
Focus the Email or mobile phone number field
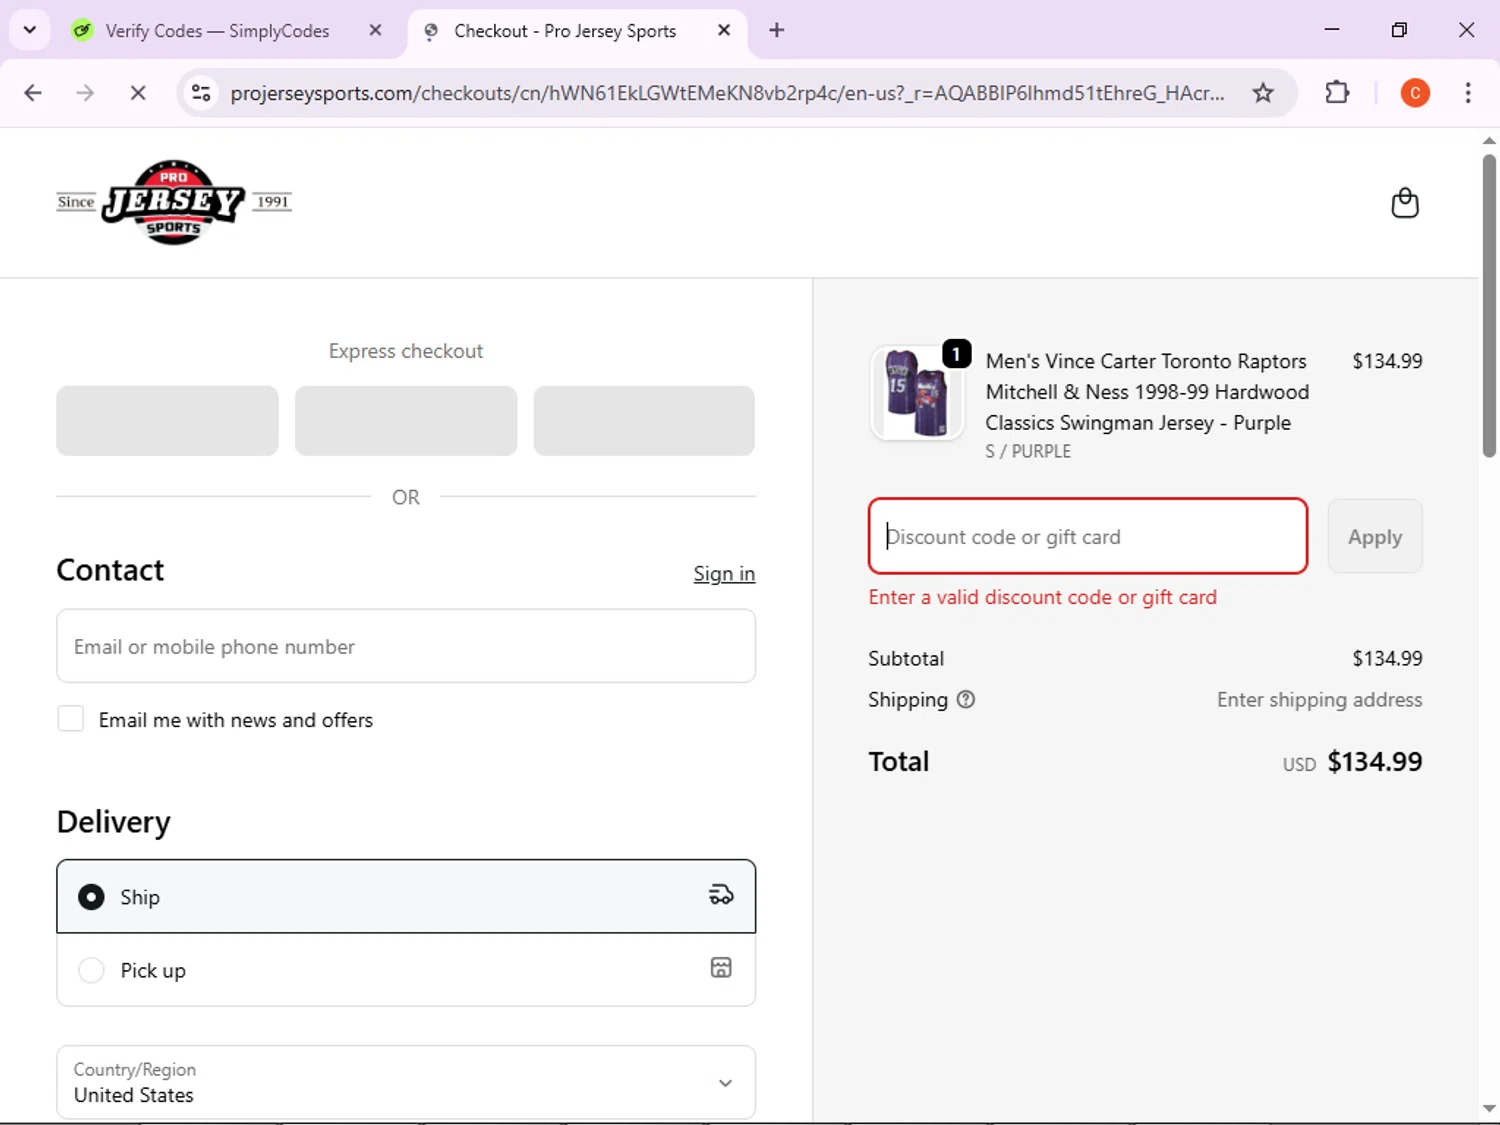coord(406,647)
